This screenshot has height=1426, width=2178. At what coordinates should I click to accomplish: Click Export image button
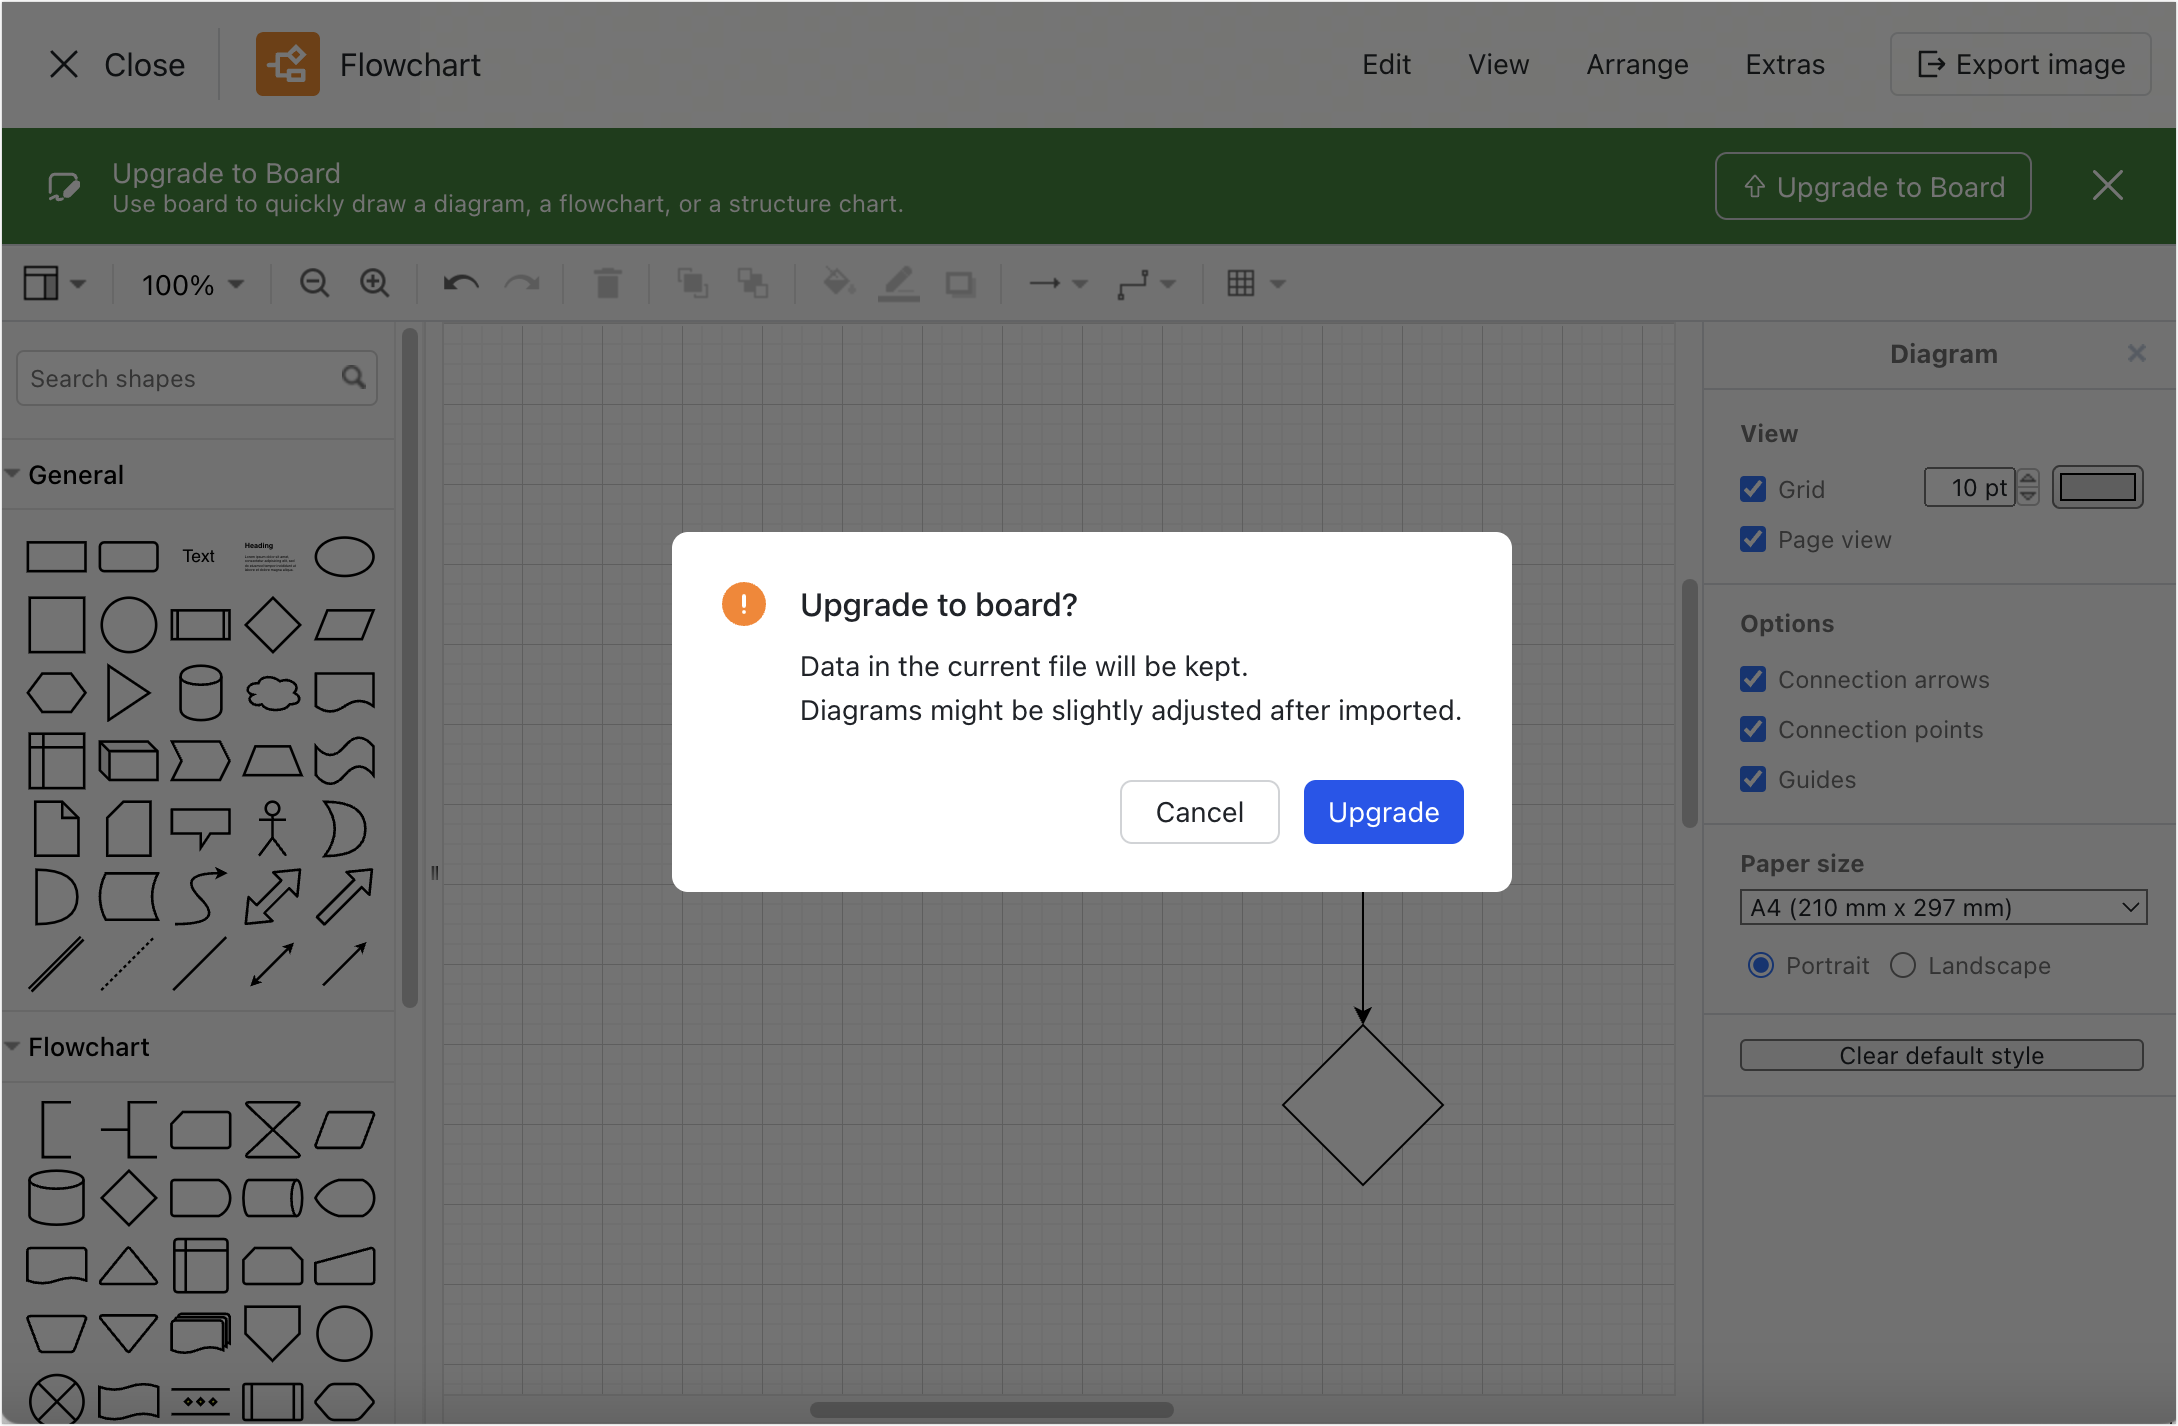click(2020, 65)
